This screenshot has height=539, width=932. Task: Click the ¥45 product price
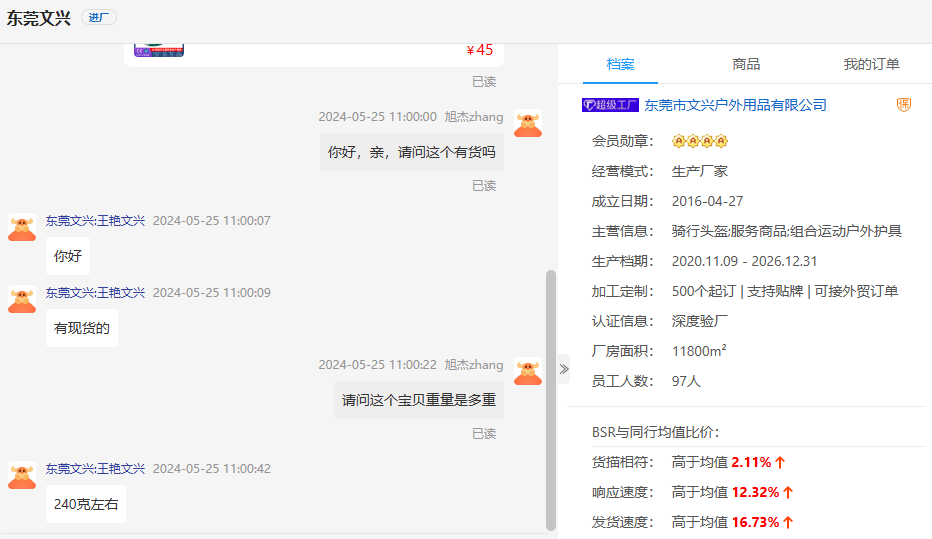pos(480,50)
